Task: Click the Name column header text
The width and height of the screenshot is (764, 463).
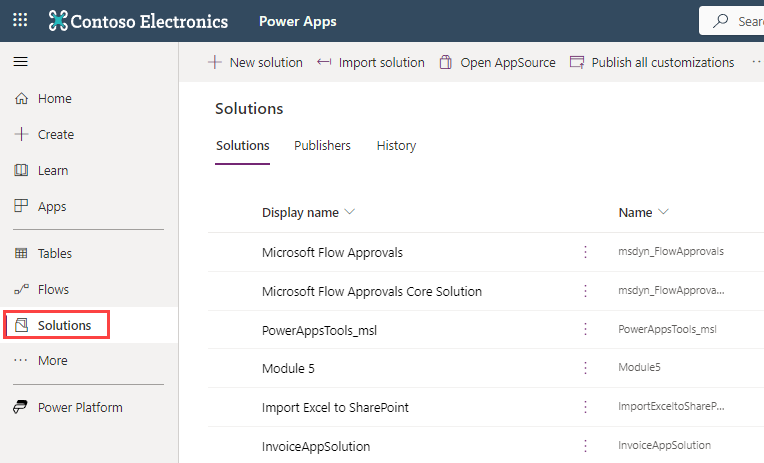Action: tap(635, 212)
